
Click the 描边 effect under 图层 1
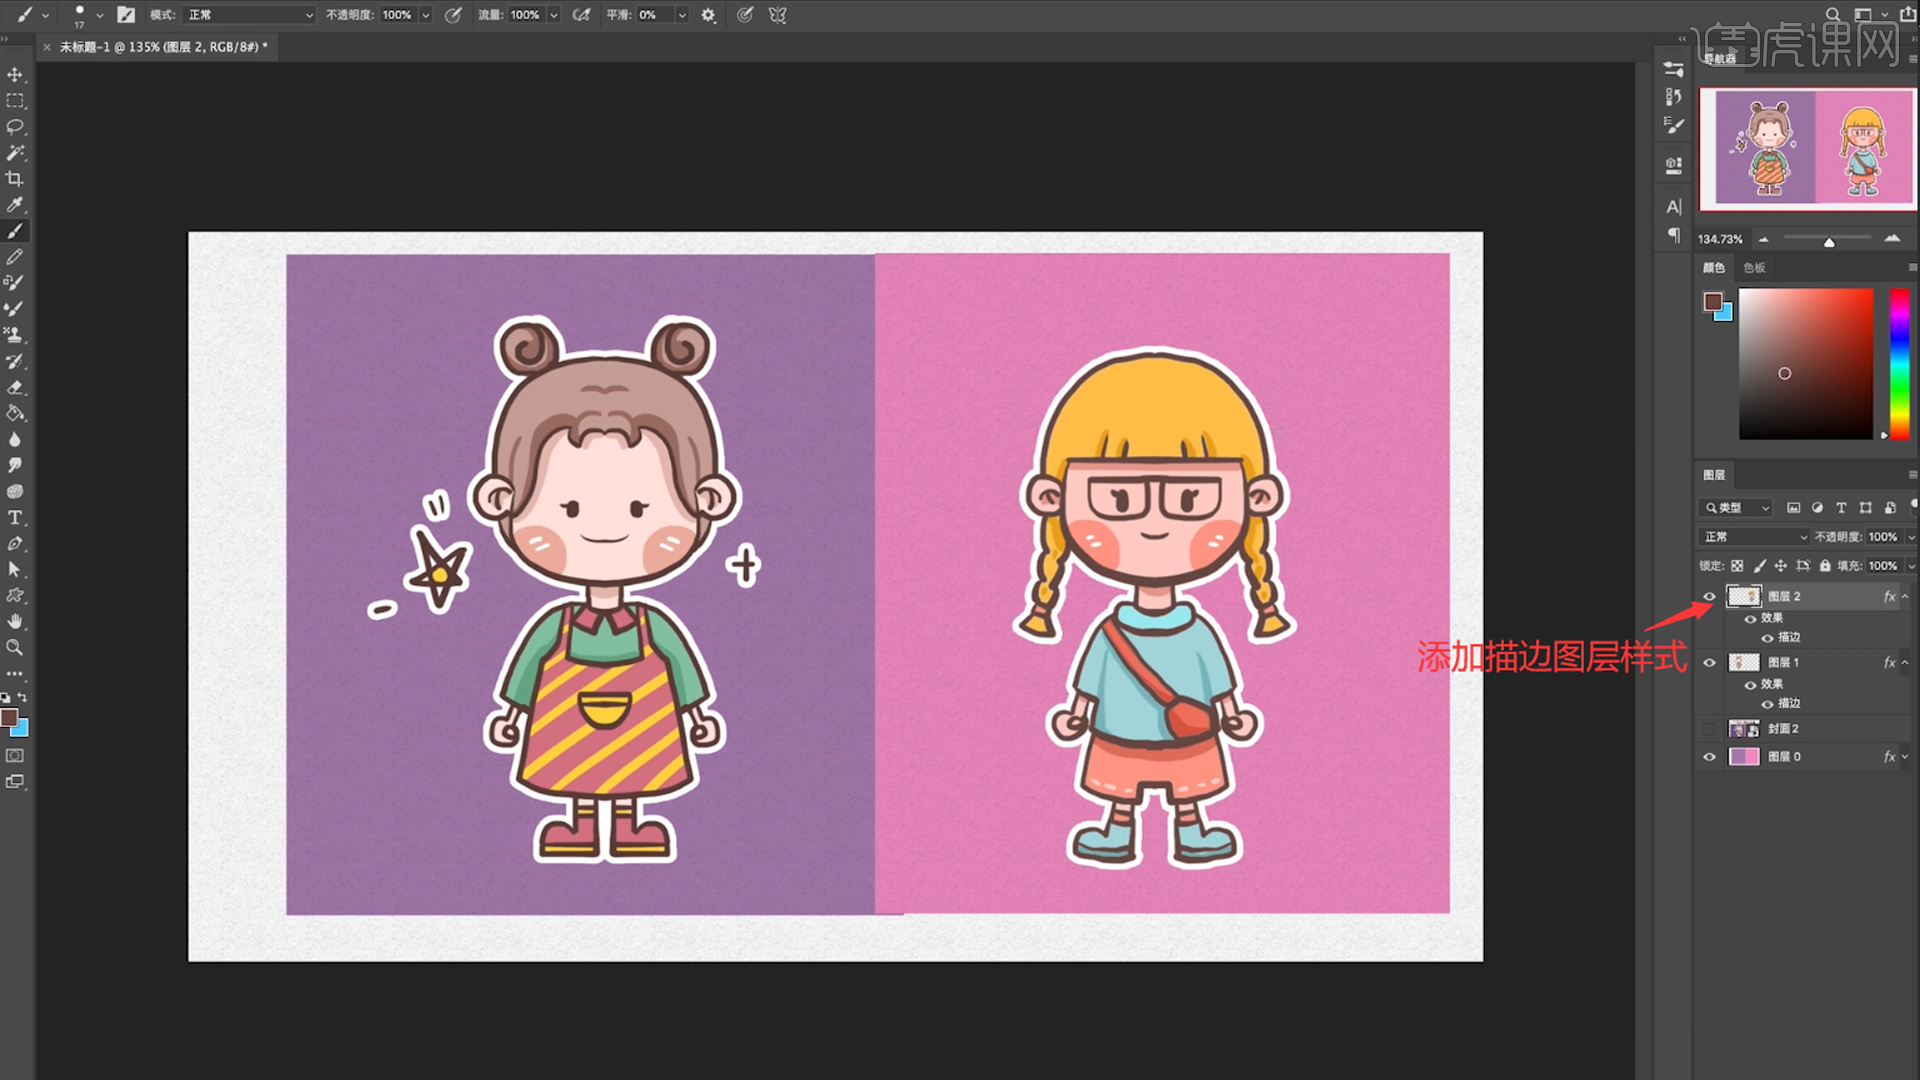(1789, 703)
